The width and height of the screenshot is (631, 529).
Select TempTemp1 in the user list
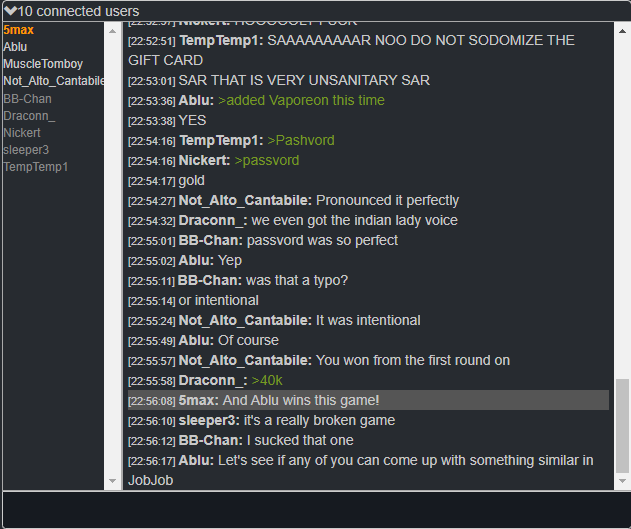click(x=36, y=167)
